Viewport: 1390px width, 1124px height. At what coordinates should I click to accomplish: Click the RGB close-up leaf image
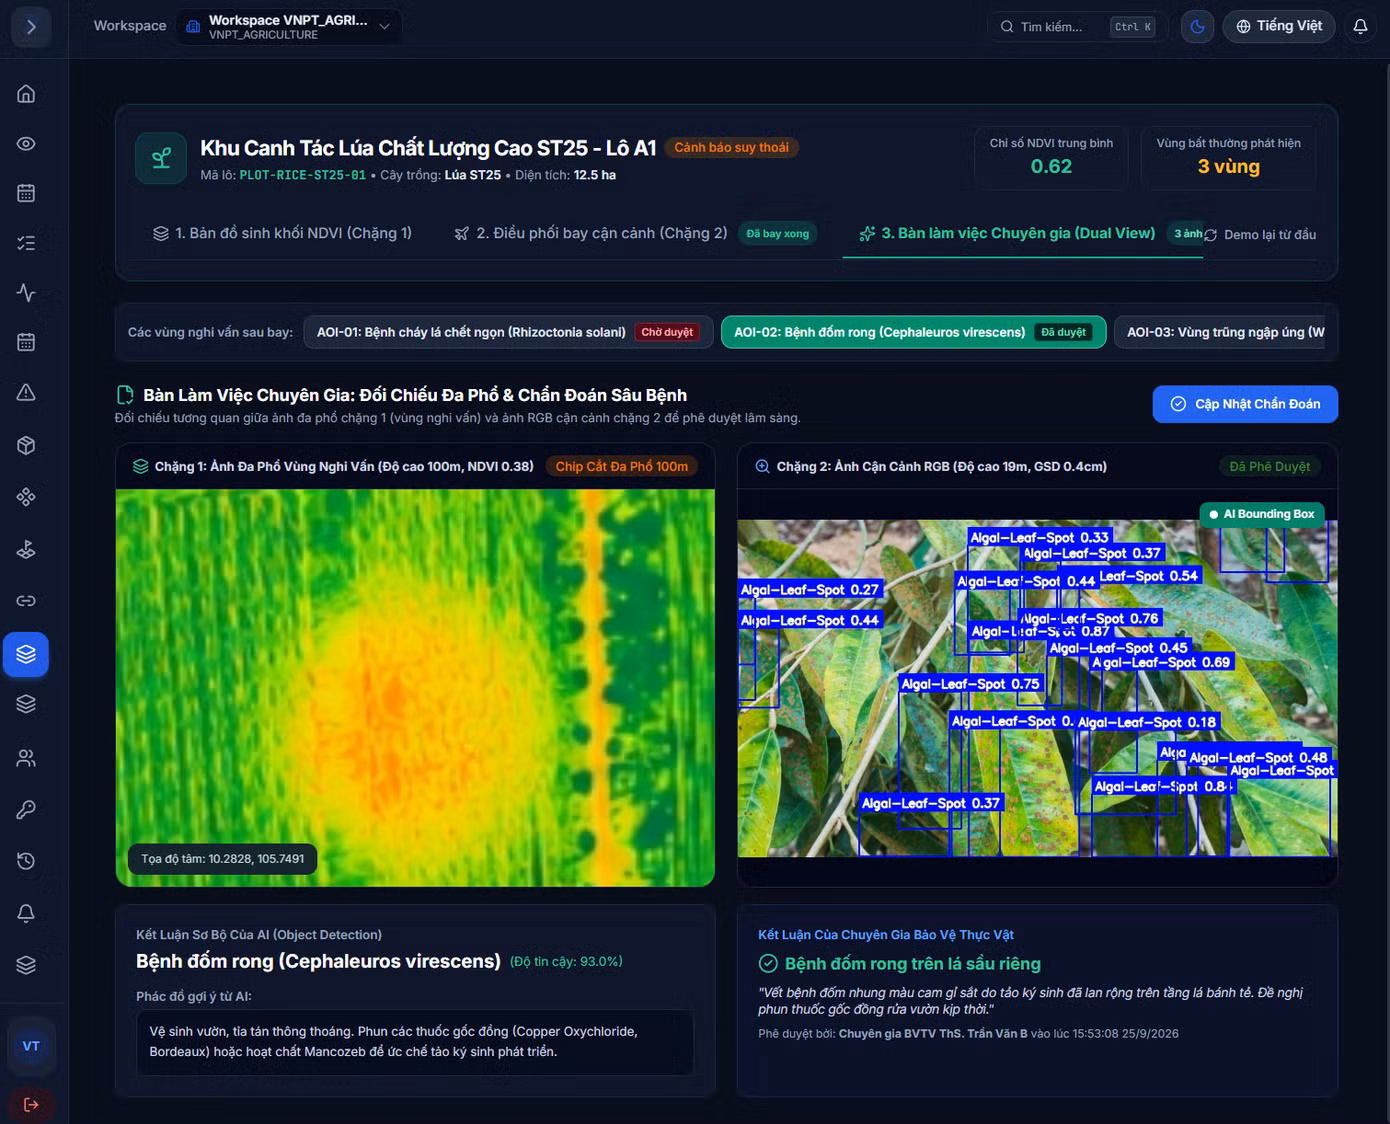1037,688
